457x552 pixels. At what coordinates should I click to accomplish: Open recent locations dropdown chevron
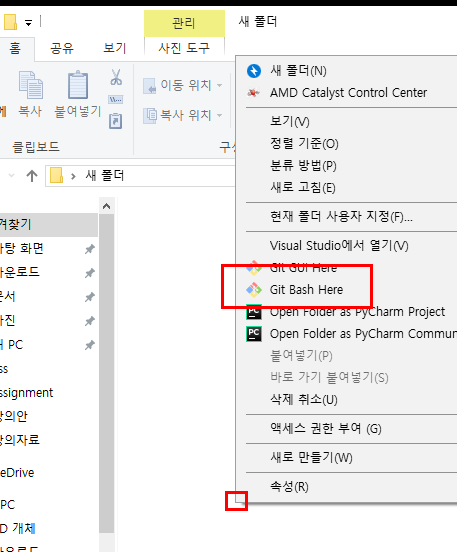pyautogui.click(x=11, y=175)
